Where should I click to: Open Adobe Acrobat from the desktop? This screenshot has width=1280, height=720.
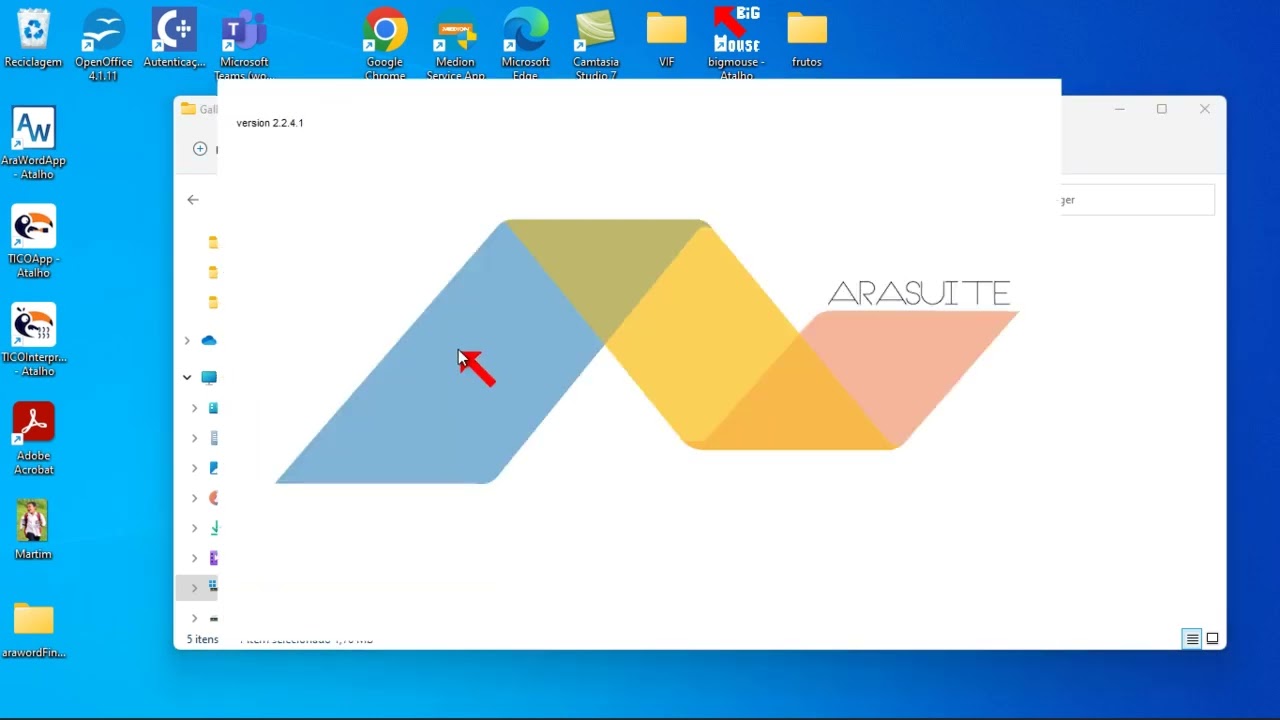tap(34, 438)
